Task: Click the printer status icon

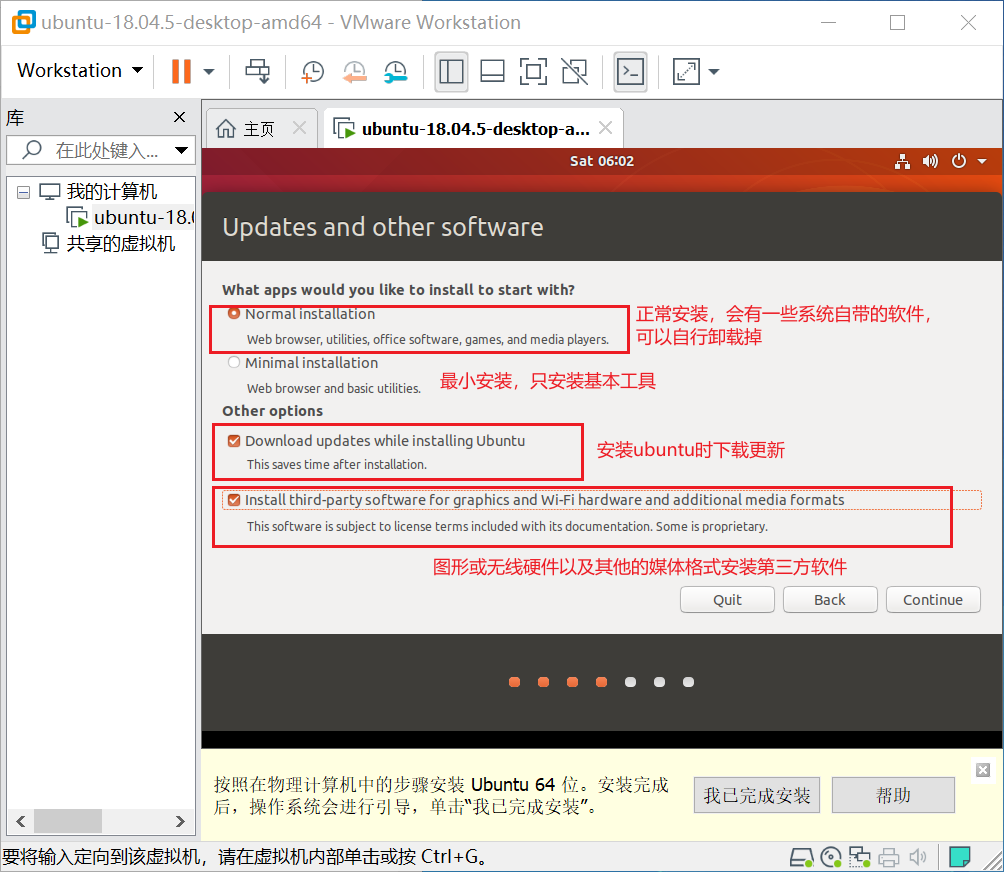Action: [x=888, y=857]
